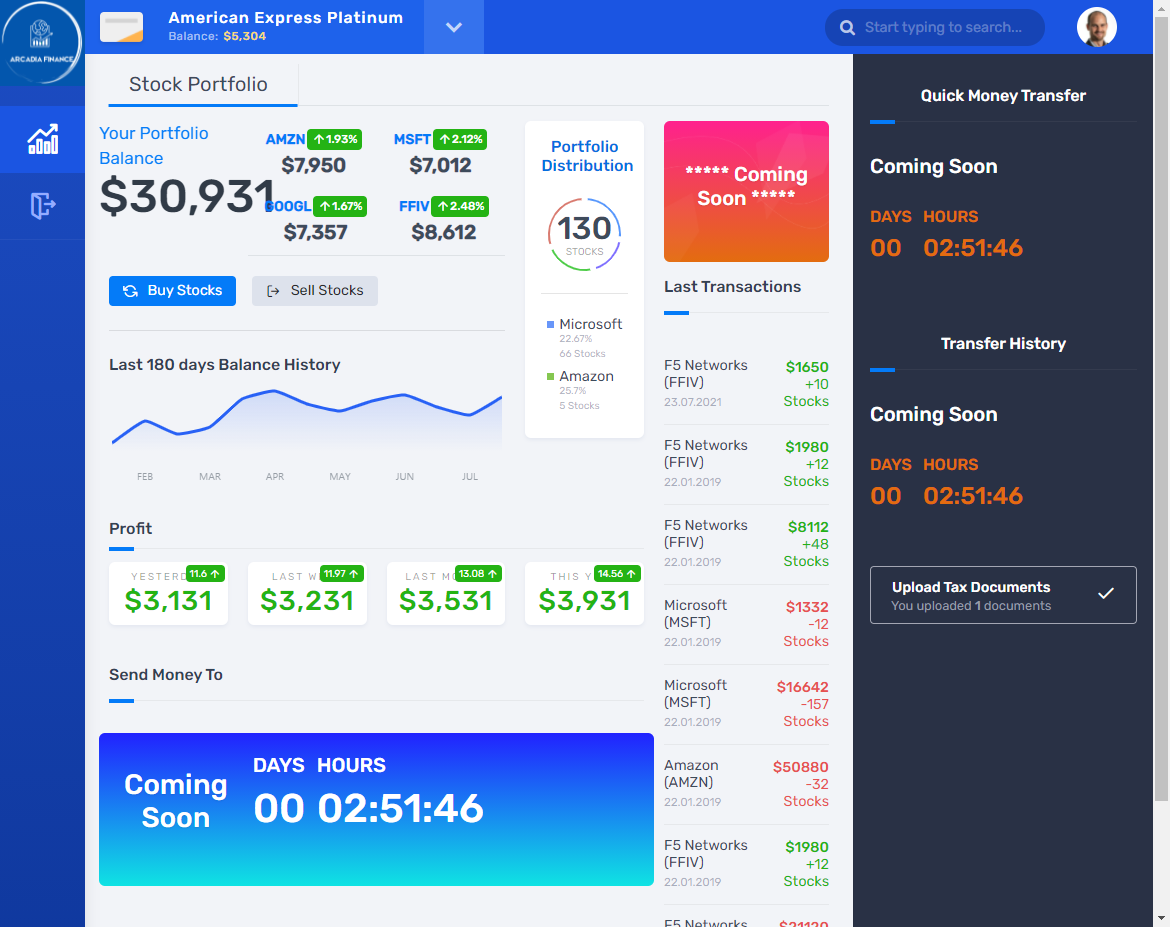Click the last month profit $3,531

click(445, 601)
